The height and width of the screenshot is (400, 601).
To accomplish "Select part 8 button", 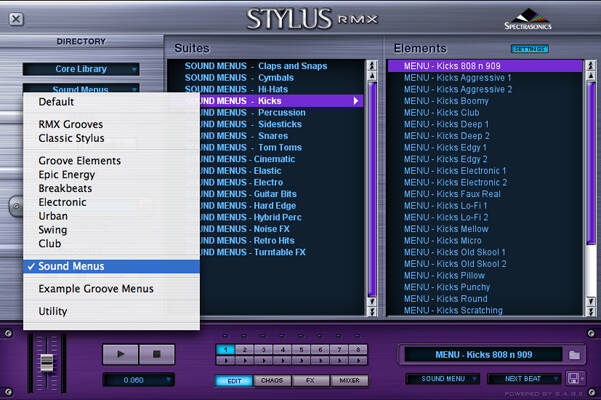I will click(x=358, y=349).
